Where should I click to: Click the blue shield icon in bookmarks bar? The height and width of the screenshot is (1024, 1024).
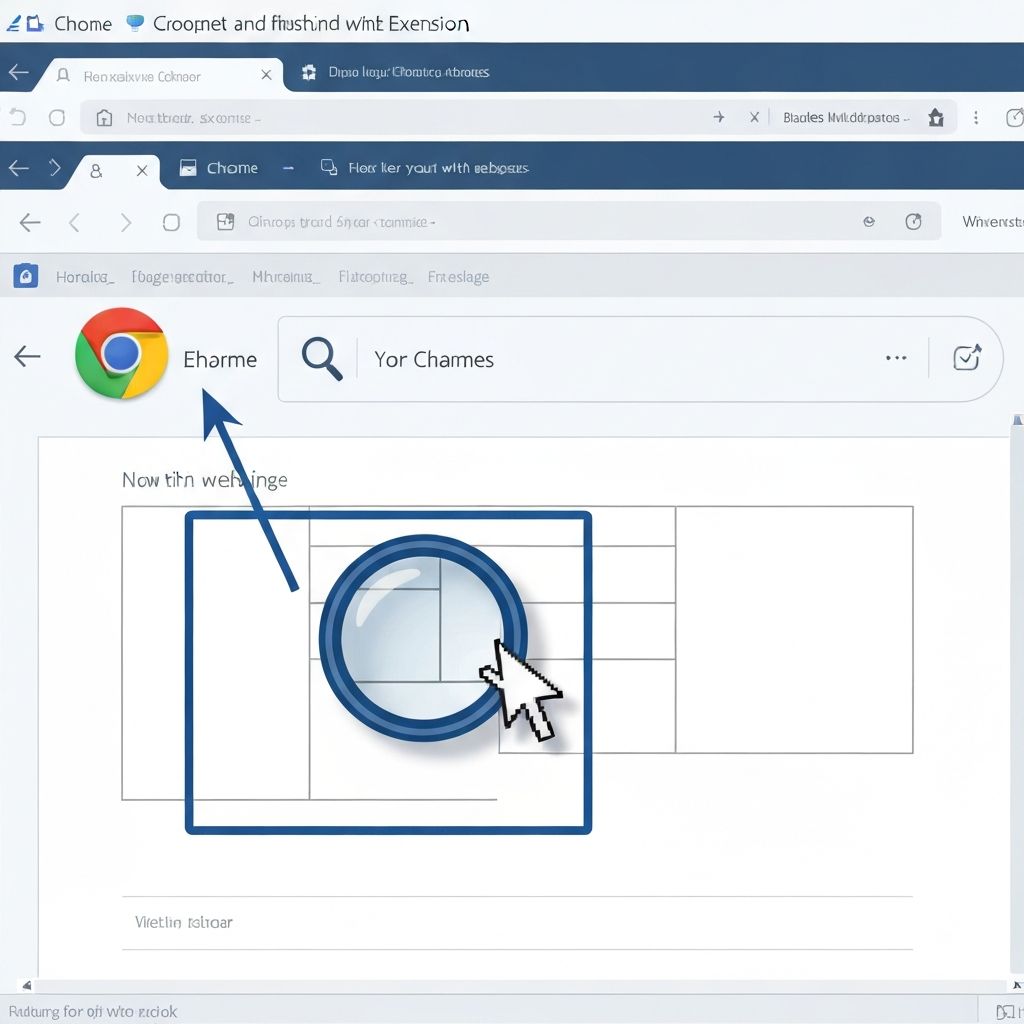(x=25, y=276)
